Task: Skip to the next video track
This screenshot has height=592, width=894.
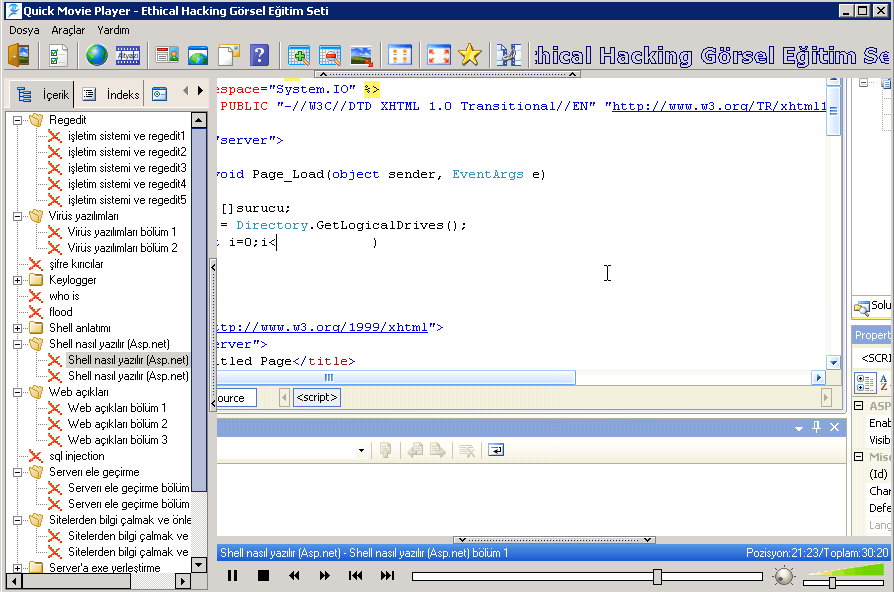Action: [387, 576]
